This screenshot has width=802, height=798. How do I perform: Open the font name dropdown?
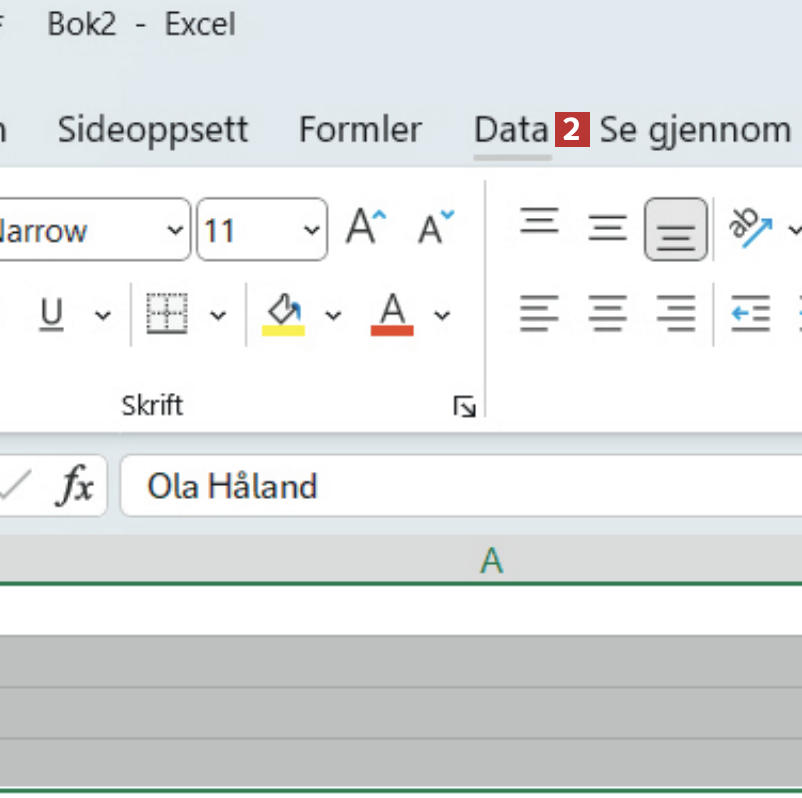point(175,231)
